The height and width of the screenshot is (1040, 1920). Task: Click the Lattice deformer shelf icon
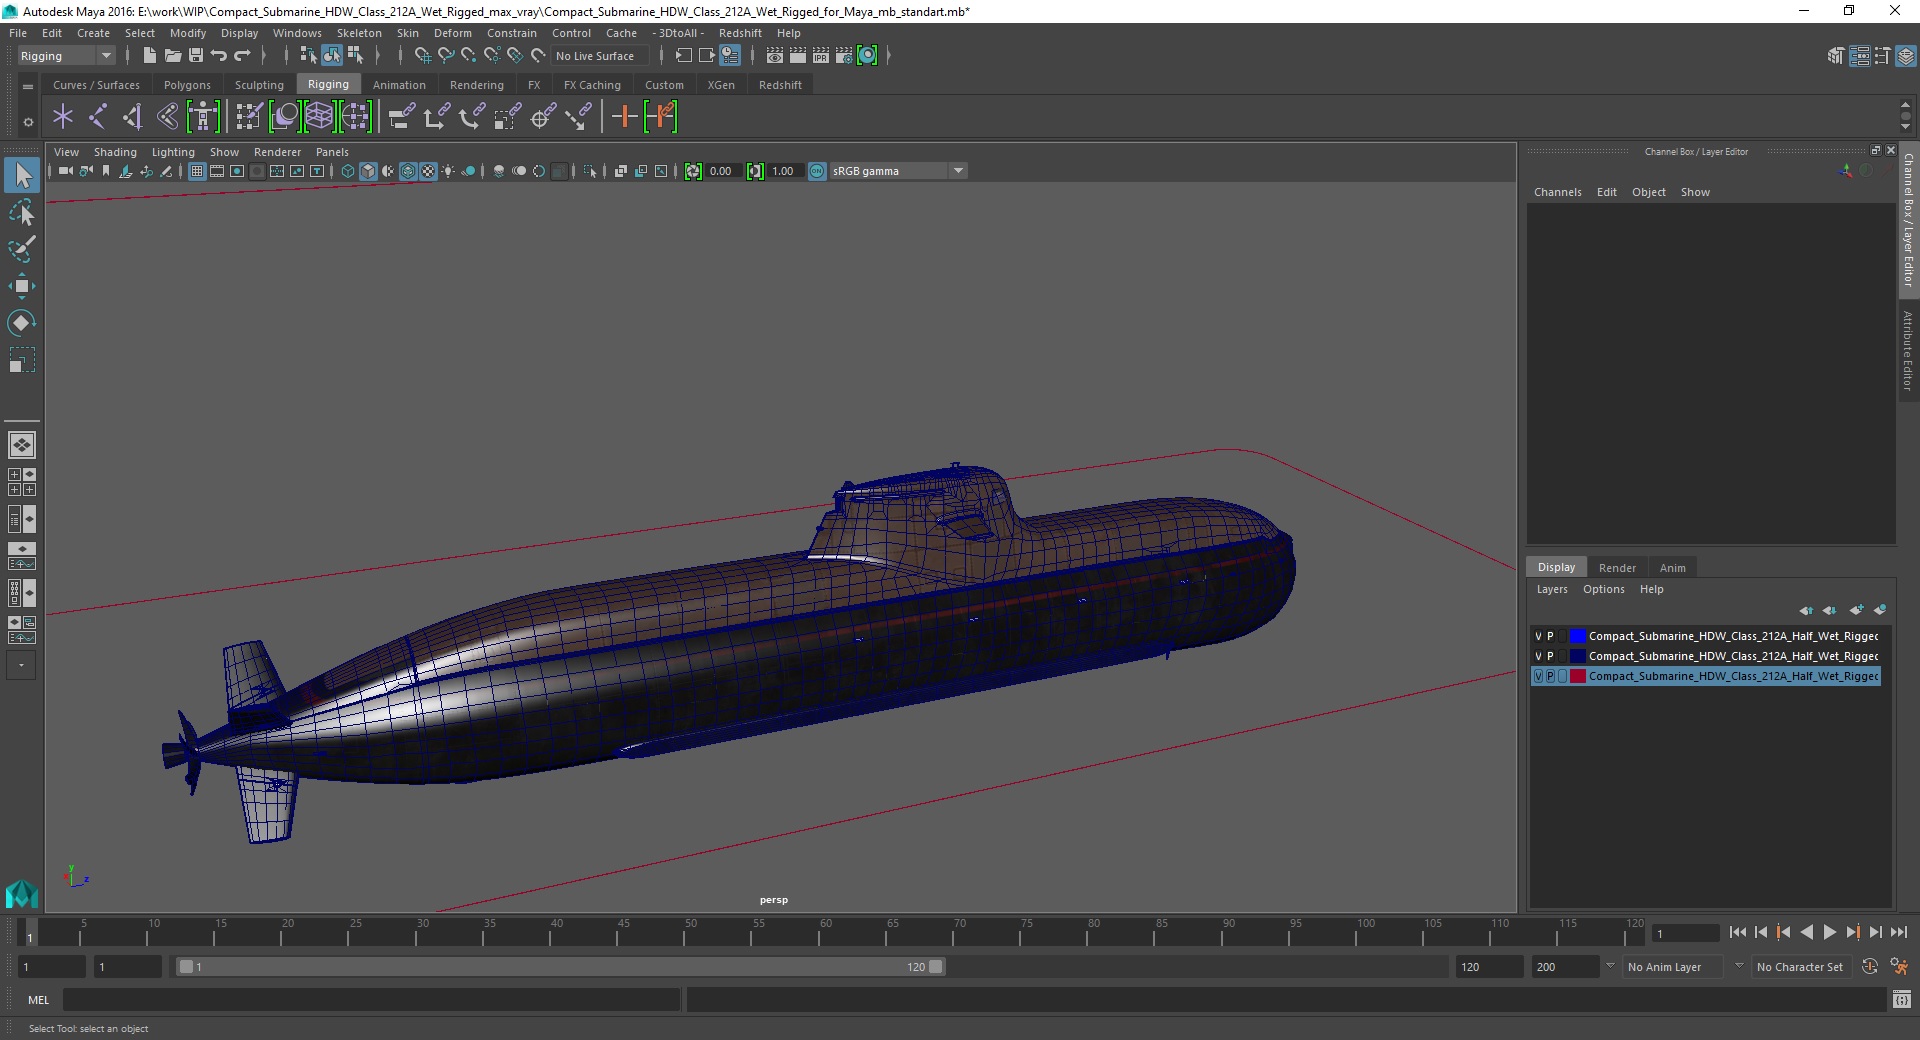tap(319, 117)
